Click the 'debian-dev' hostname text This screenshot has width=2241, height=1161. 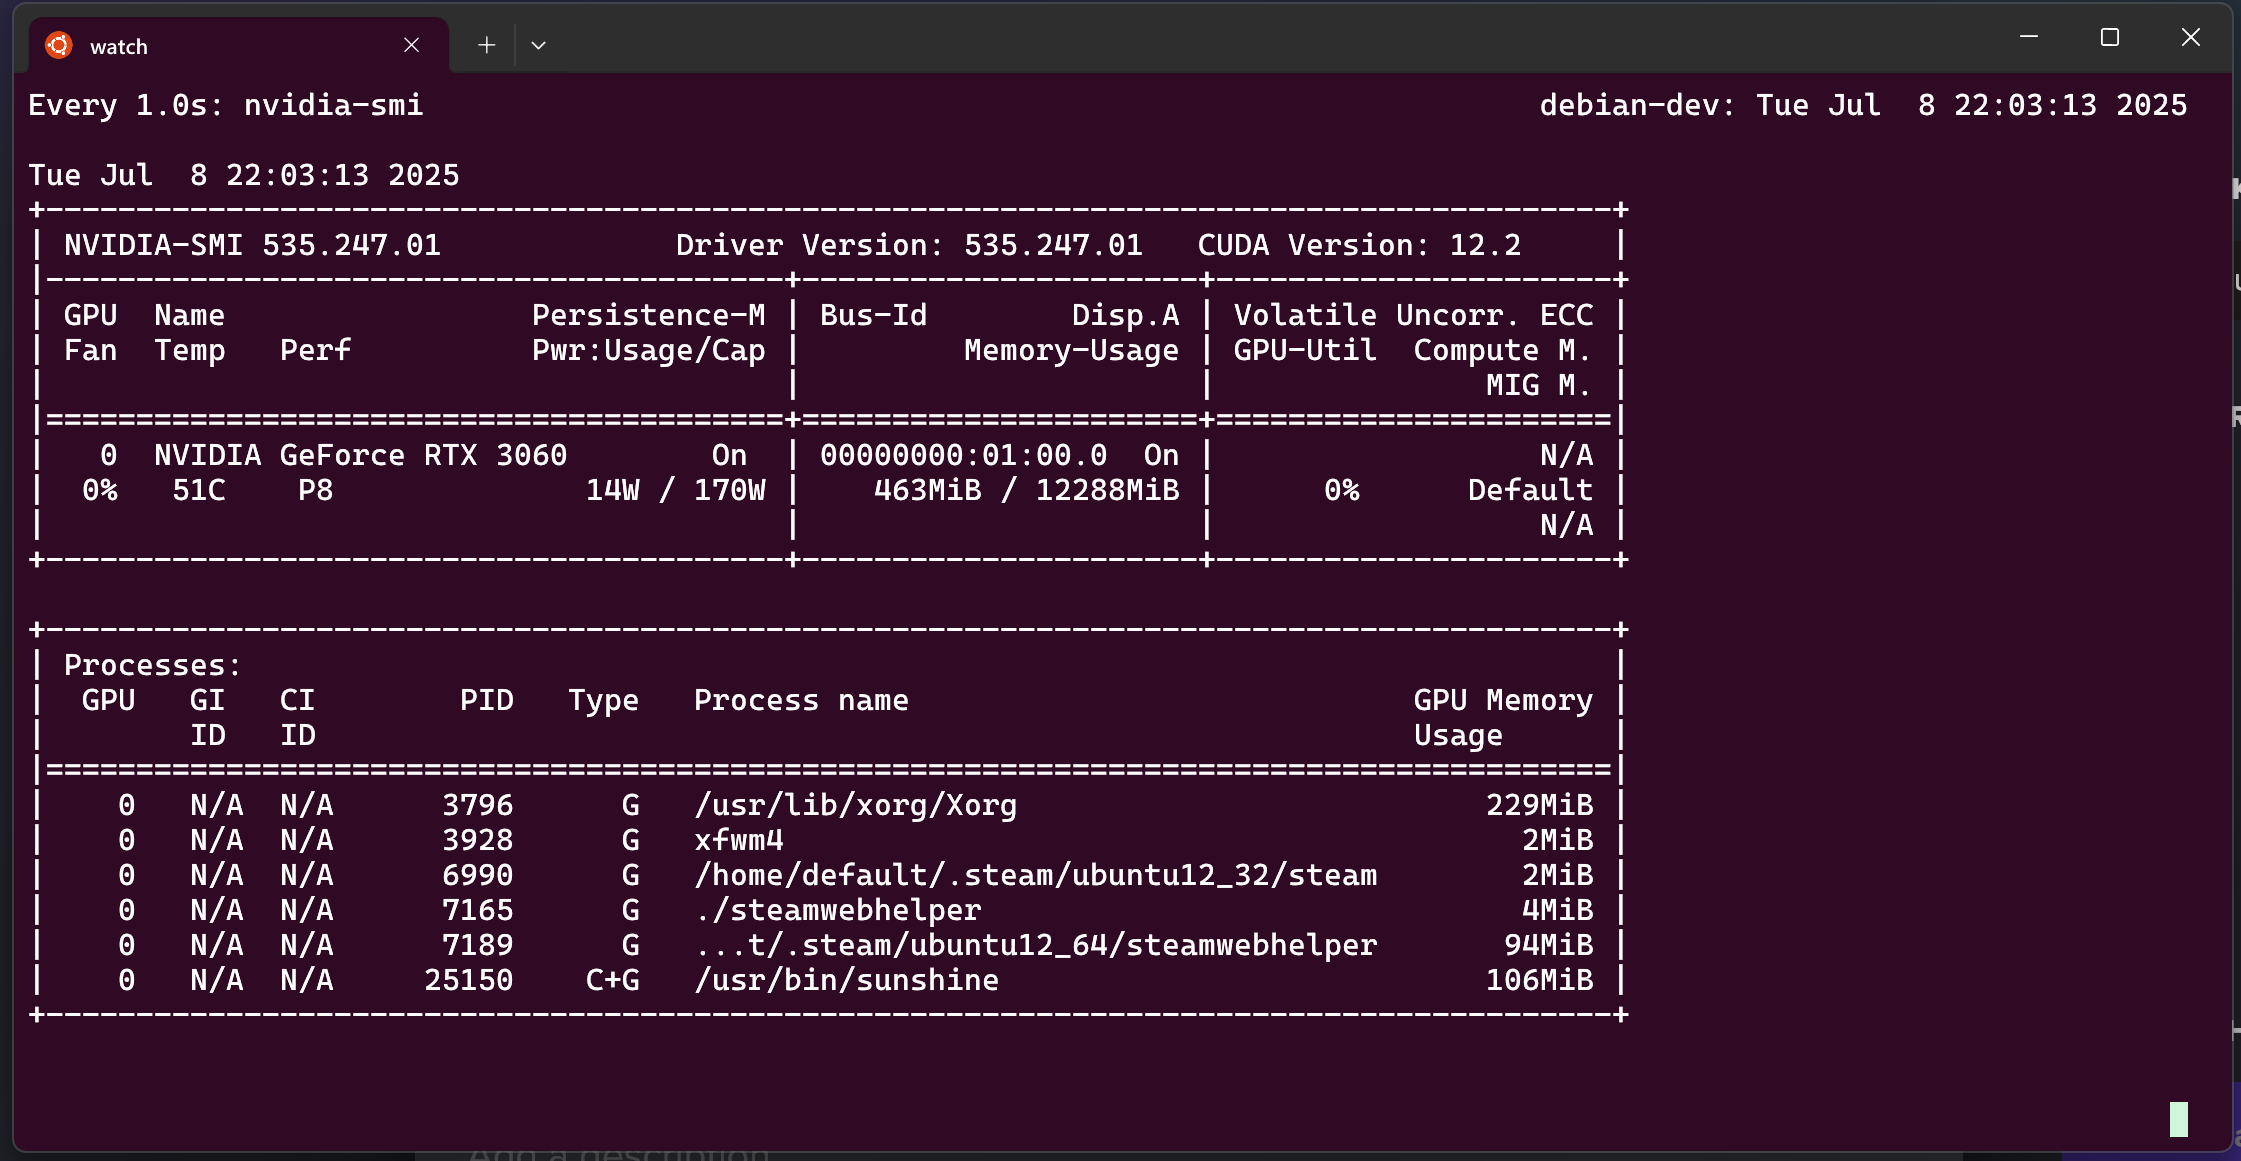(x=1629, y=105)
